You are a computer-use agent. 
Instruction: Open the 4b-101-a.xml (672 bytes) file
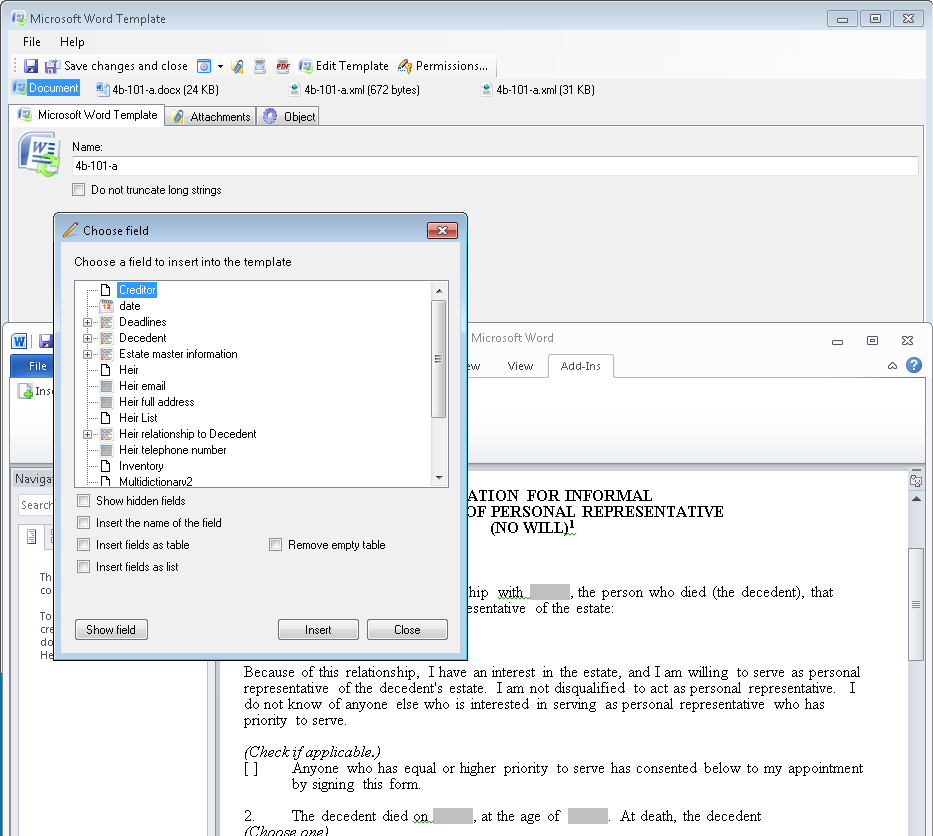click(x=354, y=90)
